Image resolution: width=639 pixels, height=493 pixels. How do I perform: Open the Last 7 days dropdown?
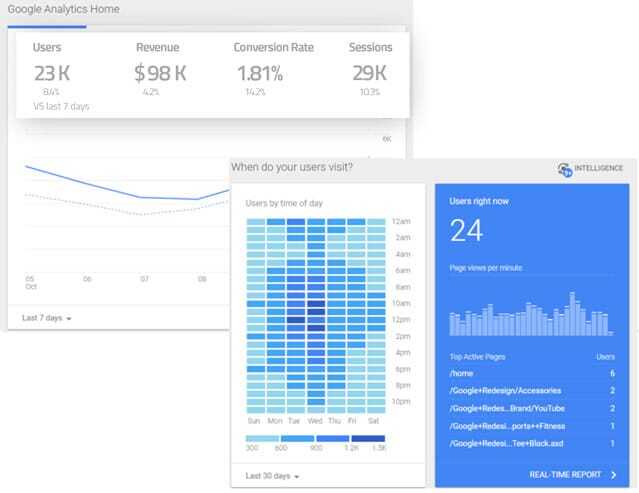click(47, 318)
